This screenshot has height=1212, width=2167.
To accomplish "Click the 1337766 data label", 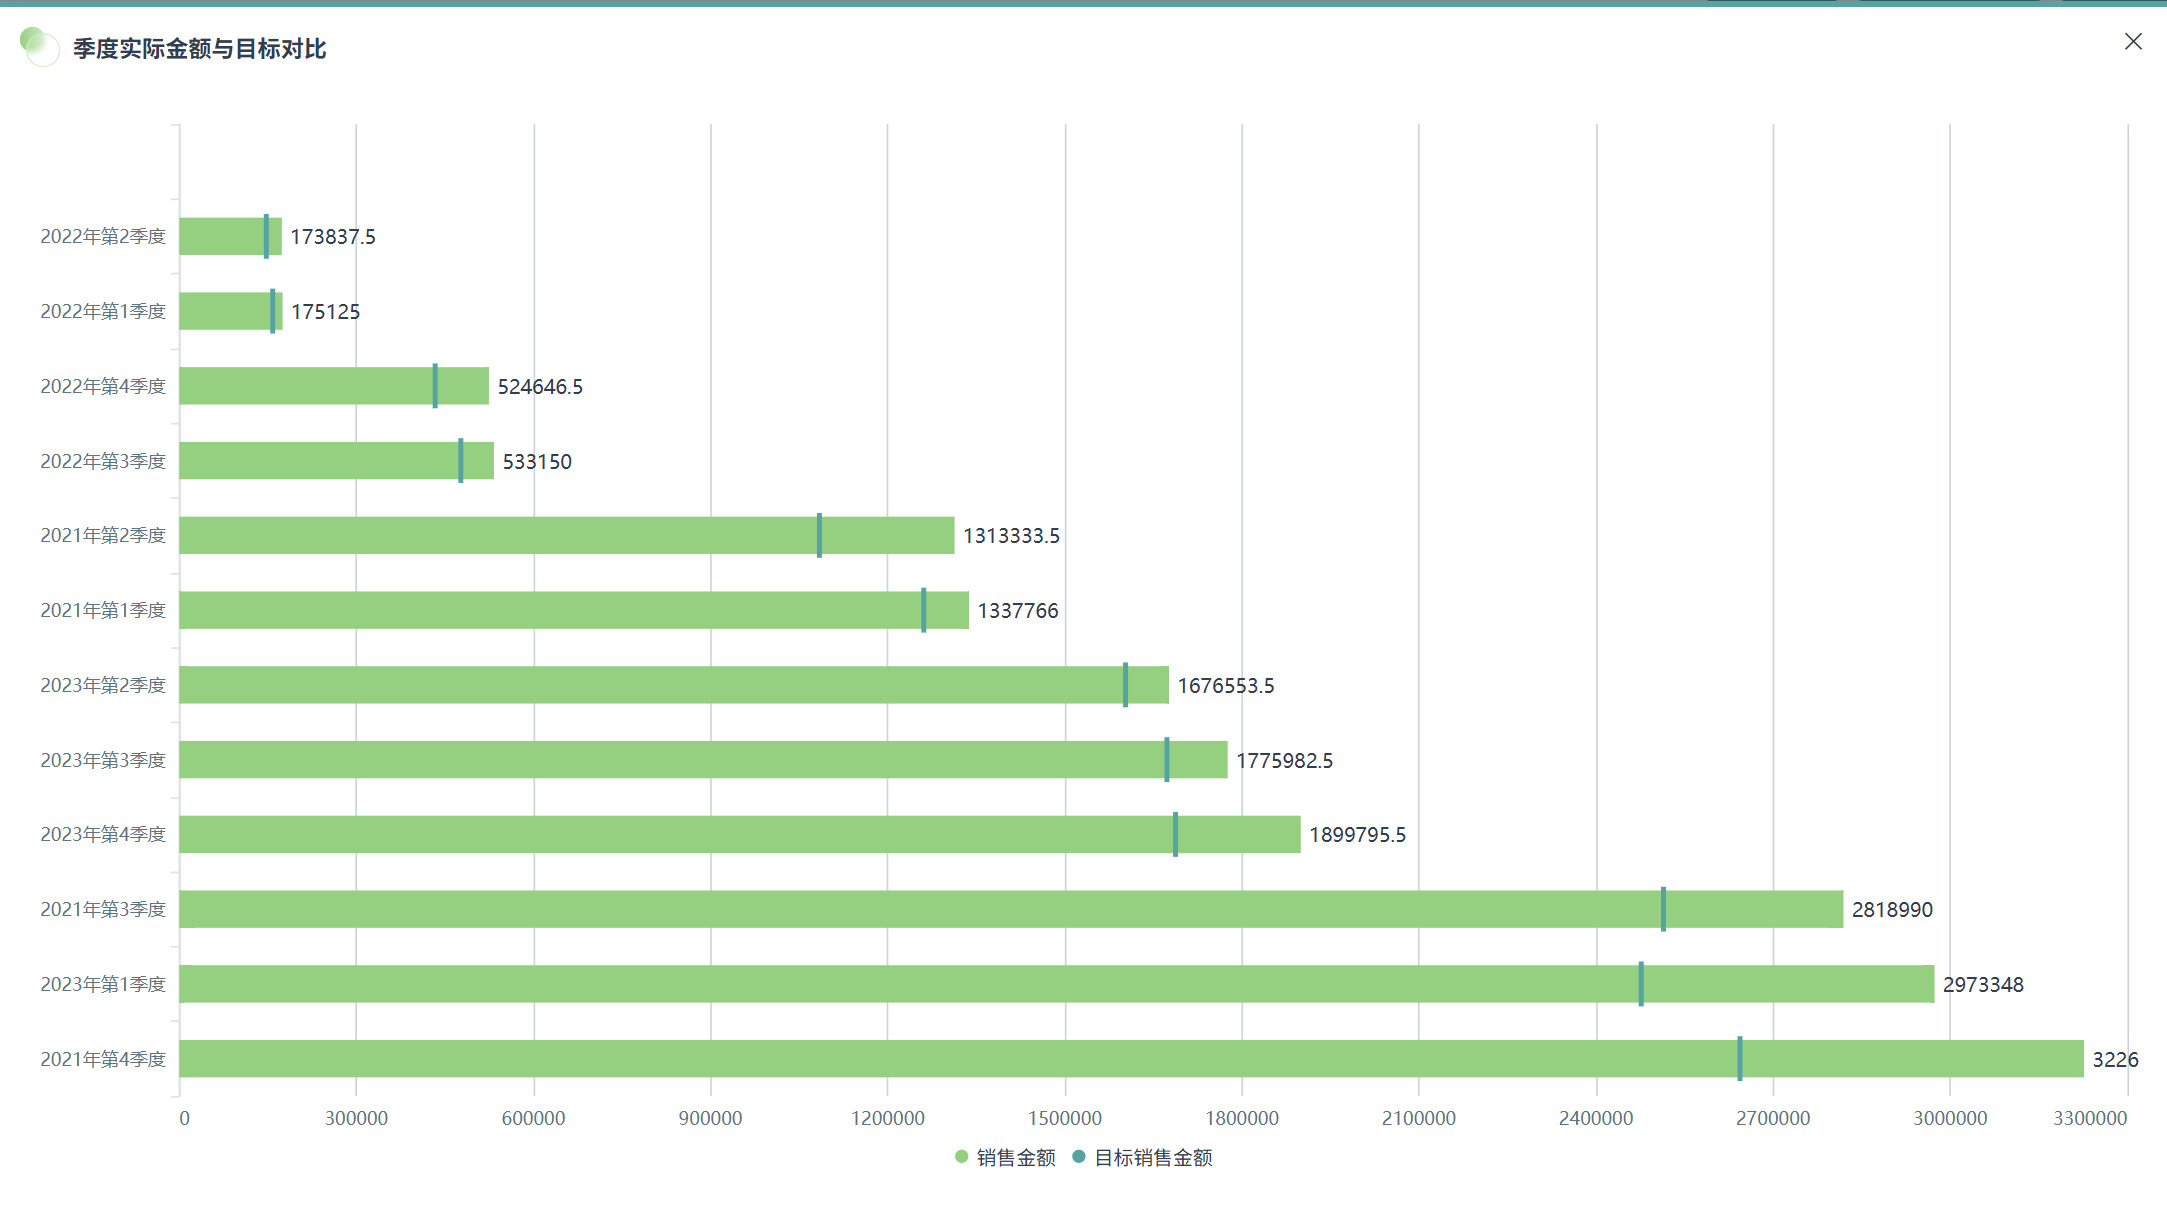I will 1017,611.
